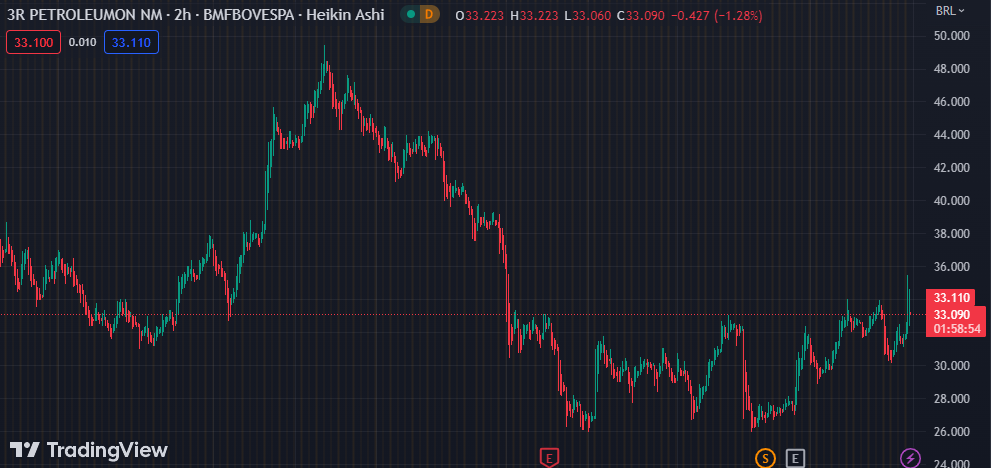Click the 2h interval label in title
991x468 pixels.
click(x=181, y=14)
